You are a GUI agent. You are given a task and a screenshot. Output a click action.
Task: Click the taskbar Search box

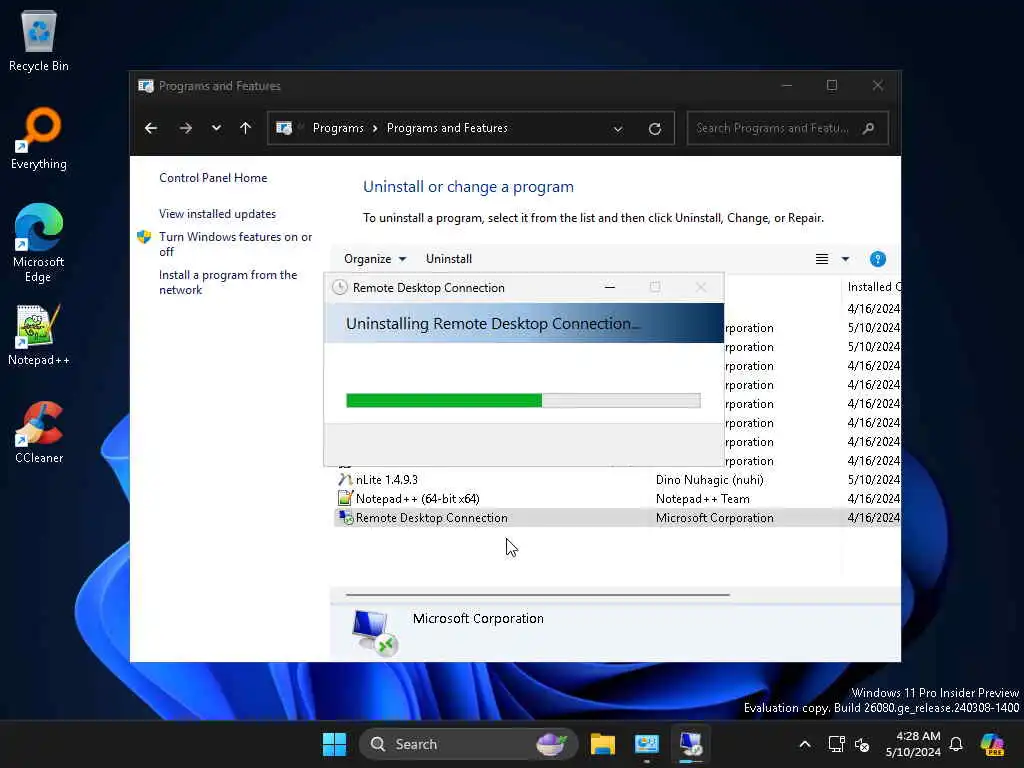pyautogui.click(x=468, y=744)
